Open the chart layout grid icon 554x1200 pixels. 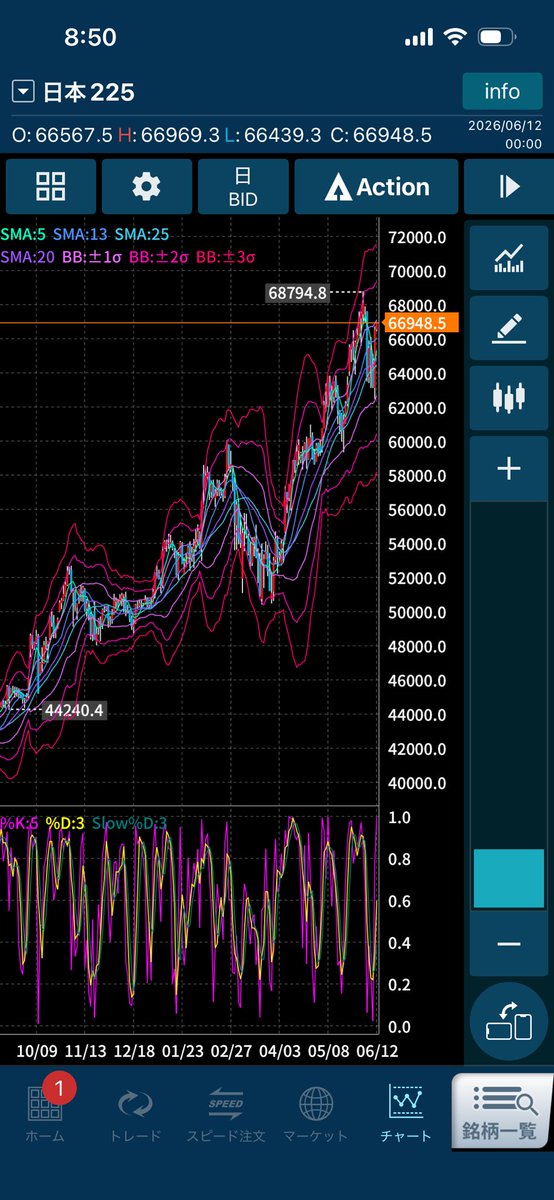[x=51, y=186]
